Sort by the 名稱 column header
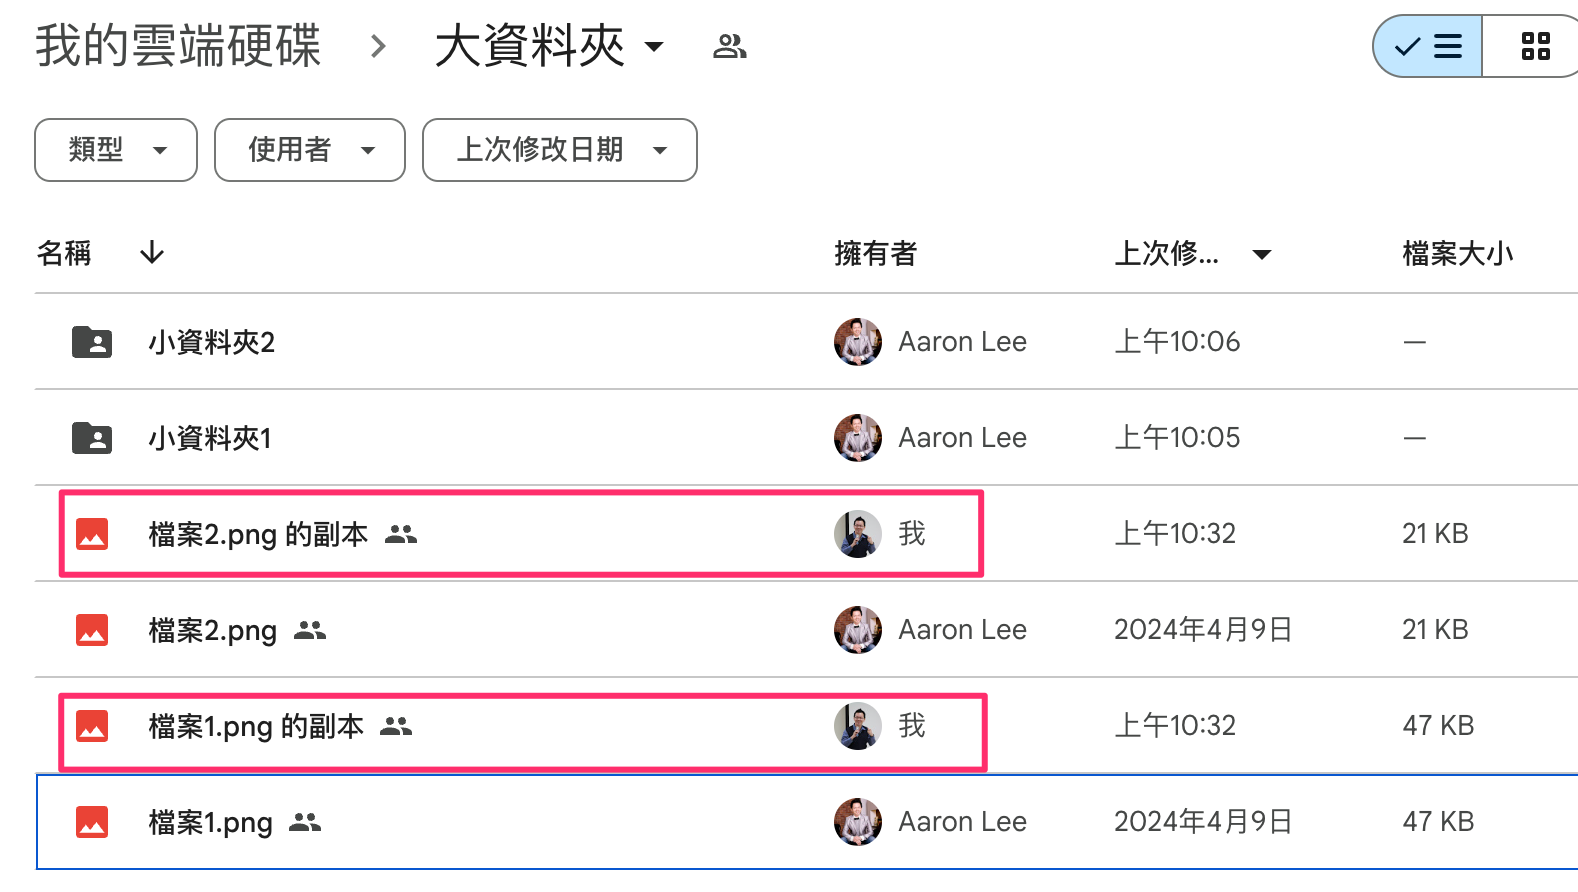This screenshot has width=1578, height=892. 64,253
